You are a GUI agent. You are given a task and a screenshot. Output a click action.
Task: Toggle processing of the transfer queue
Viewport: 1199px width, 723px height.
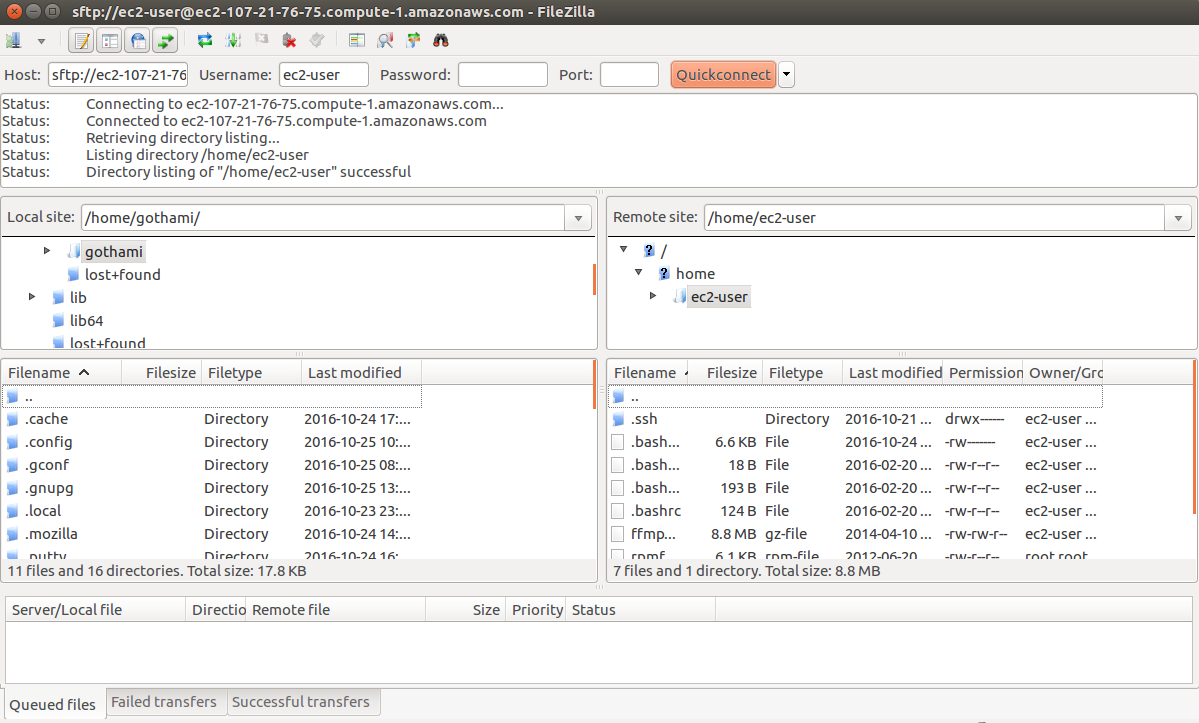[233, 41]
